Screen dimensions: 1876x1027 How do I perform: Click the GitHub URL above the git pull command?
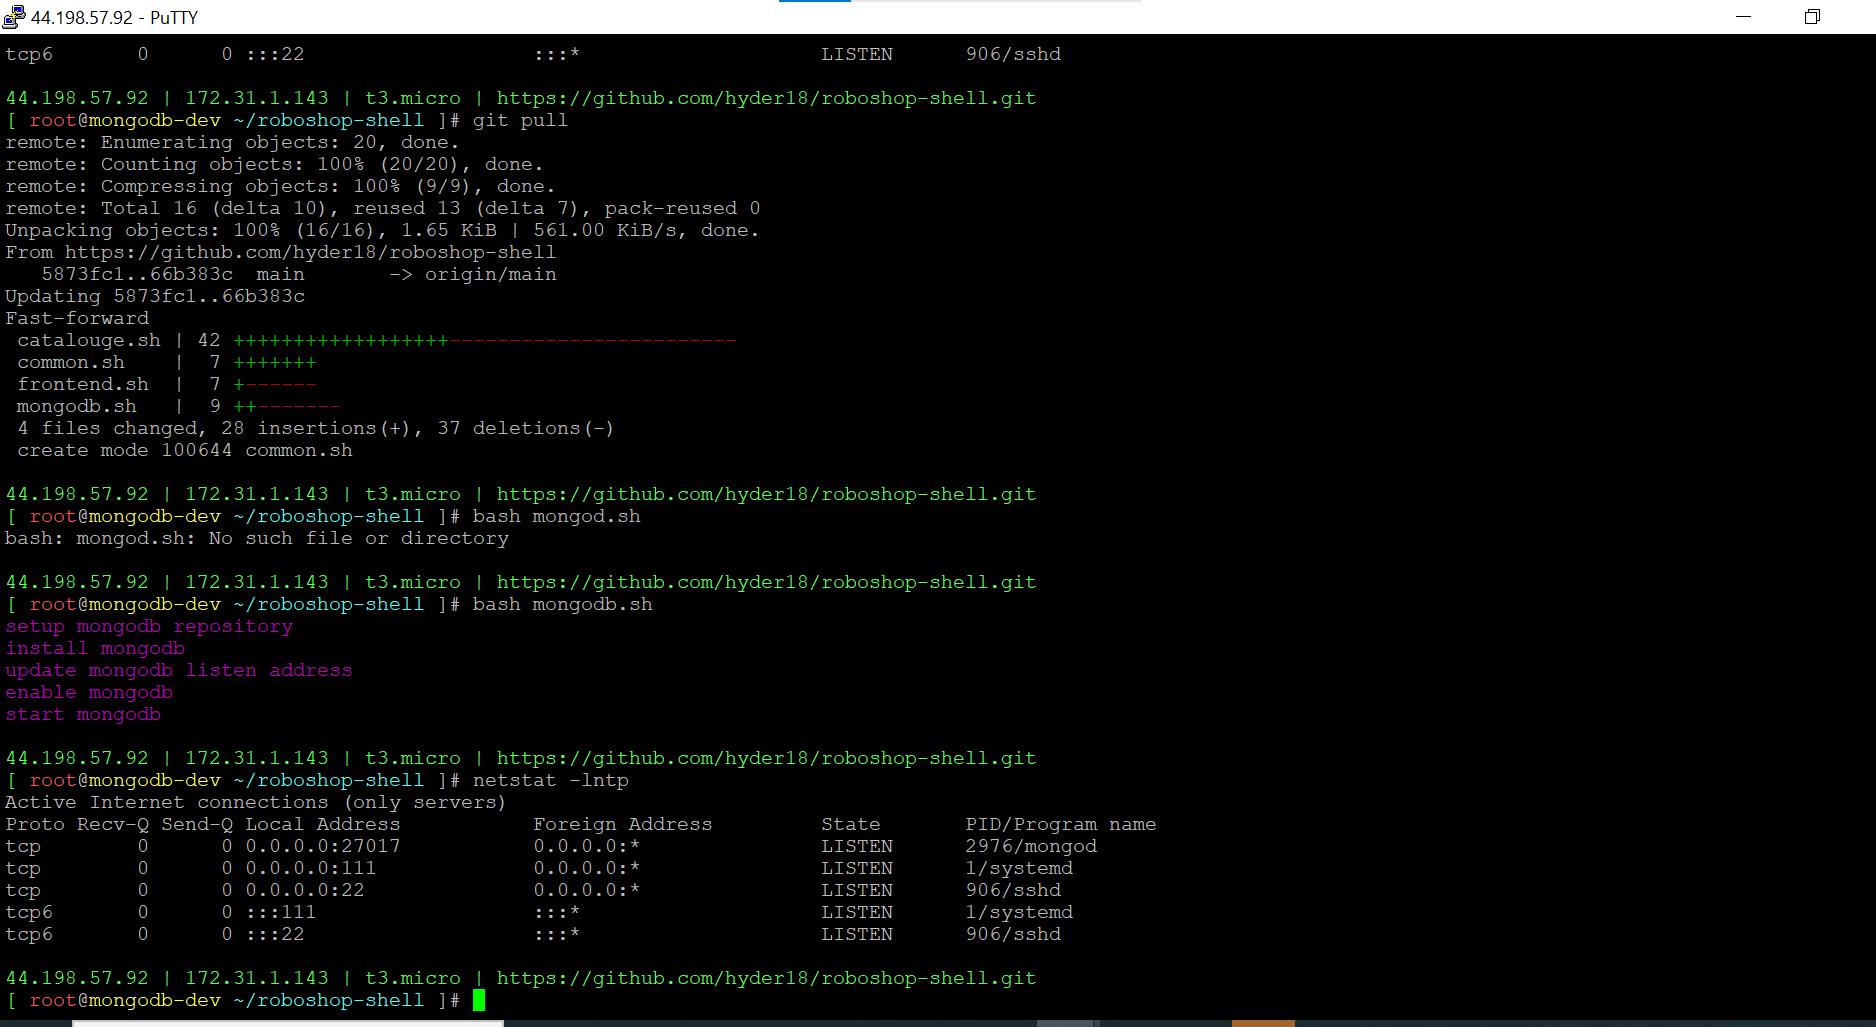pos(765,98)
